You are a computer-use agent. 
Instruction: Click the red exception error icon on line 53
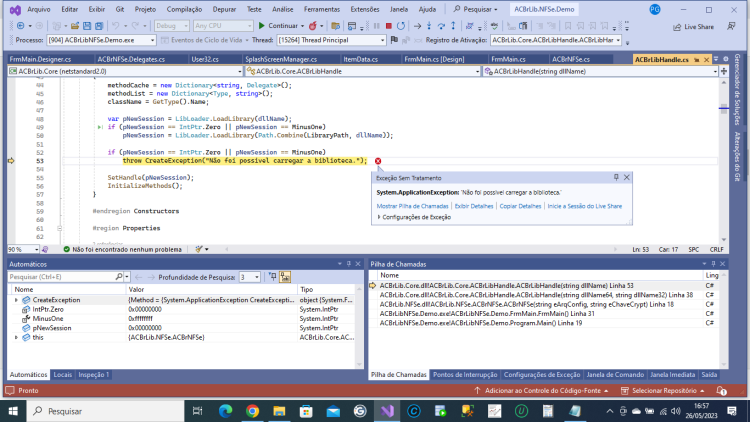point(378,161)
